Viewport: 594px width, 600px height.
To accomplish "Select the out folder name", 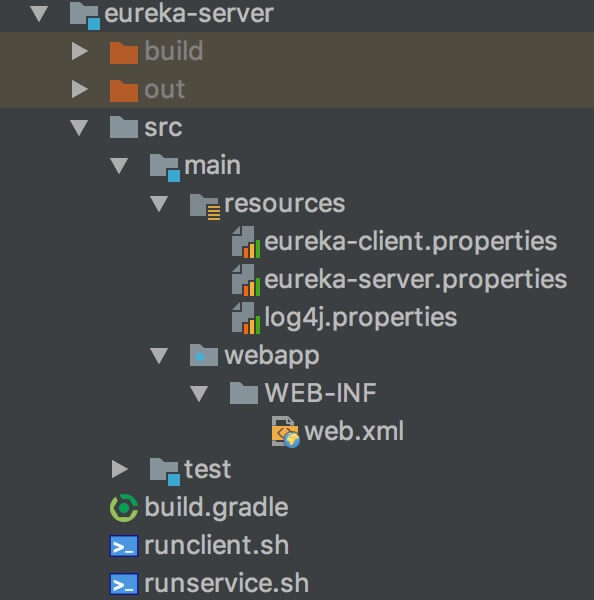I will pos(165,90).
